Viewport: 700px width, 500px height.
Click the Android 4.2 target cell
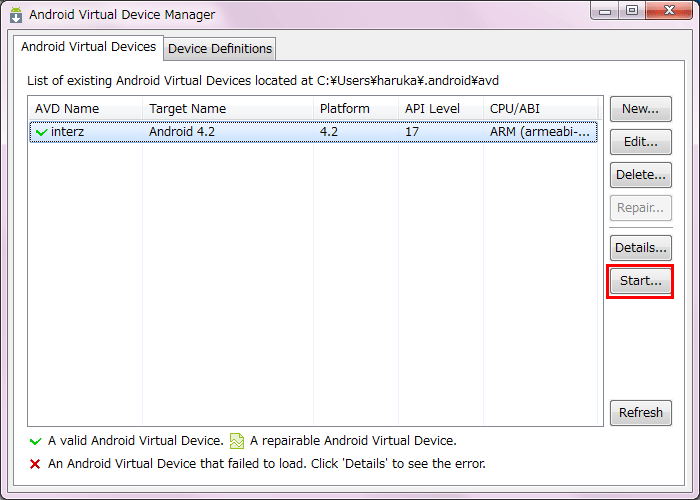coord(182,132)
